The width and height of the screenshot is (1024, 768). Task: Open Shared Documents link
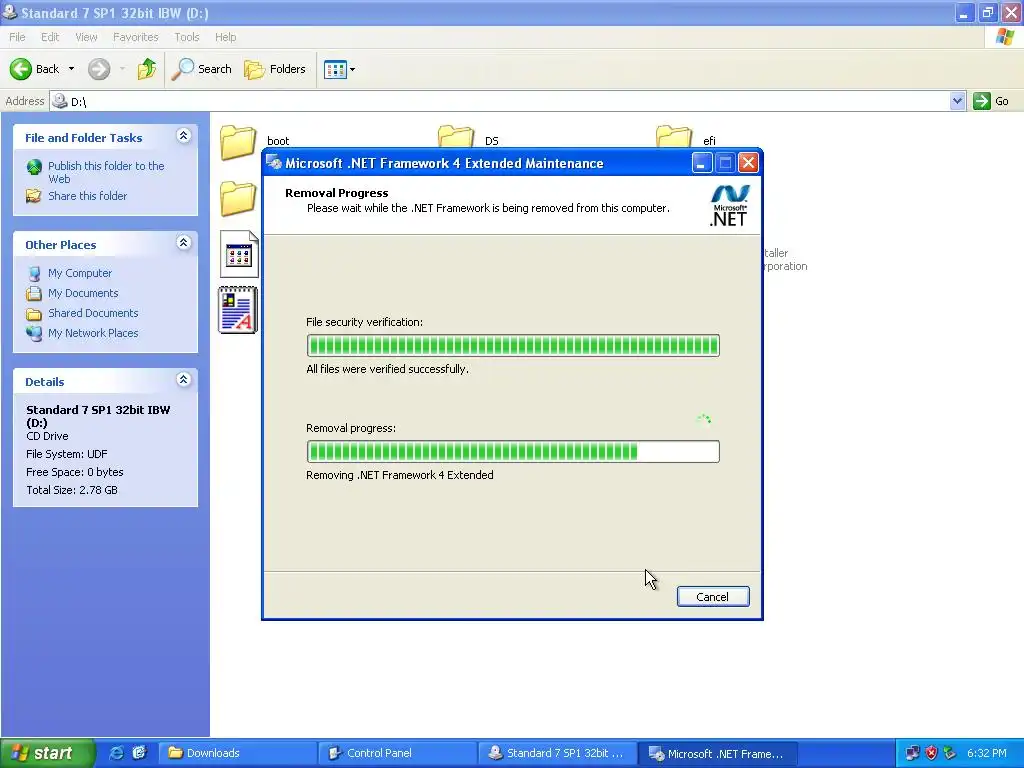click(93, 313)
